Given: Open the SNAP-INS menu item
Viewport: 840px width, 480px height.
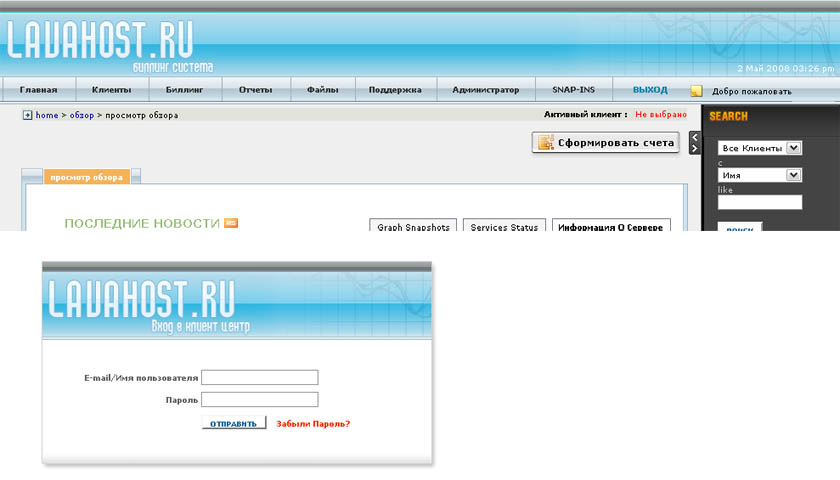Looking at the screenshot, I should [573, 89].
